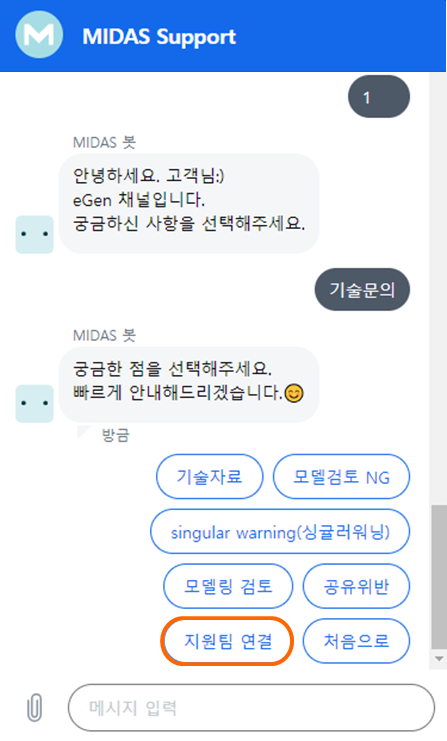447x741 pixels.
Task: Return to start with 처음으로 button
Action: [x=356, y=641]
